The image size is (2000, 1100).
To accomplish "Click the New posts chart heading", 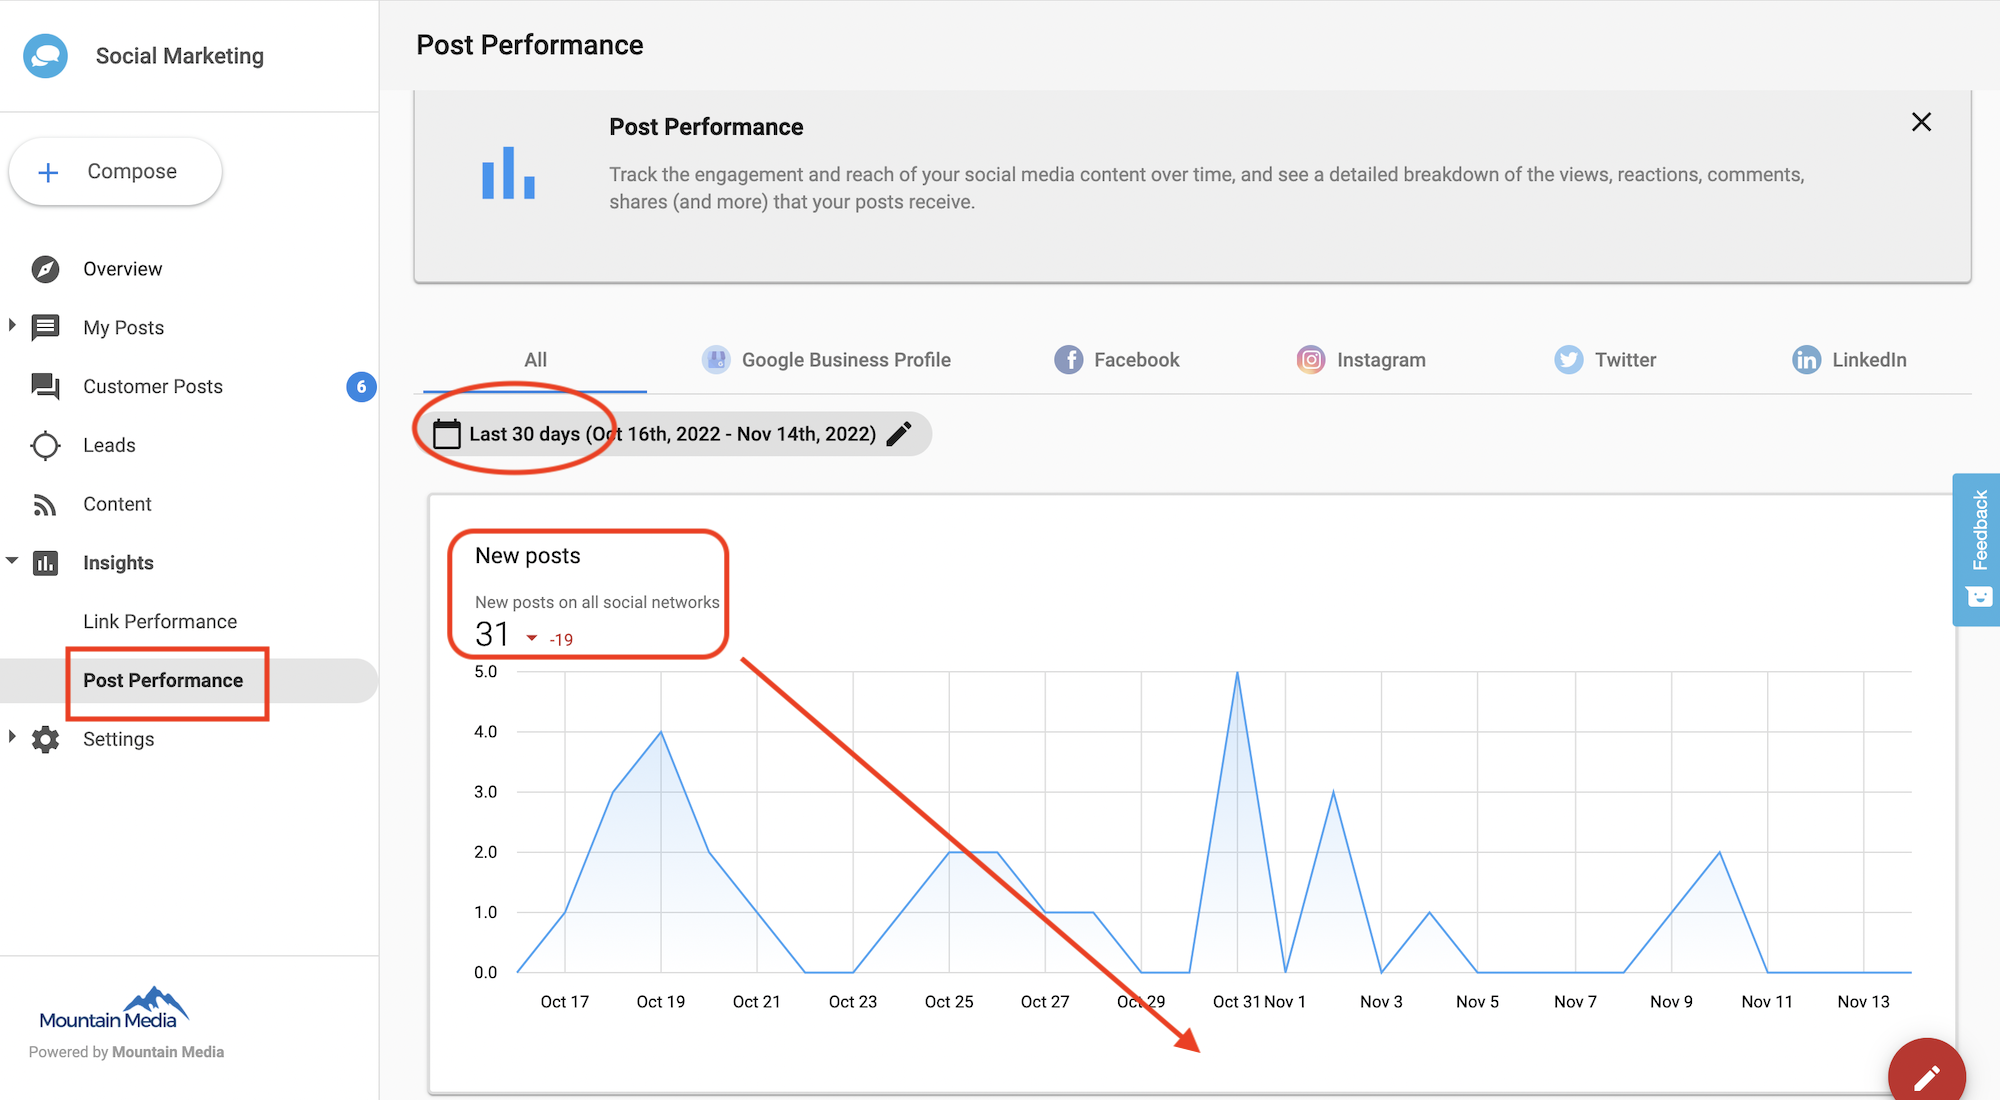I will pyautogui.click(x=528, y=556).
